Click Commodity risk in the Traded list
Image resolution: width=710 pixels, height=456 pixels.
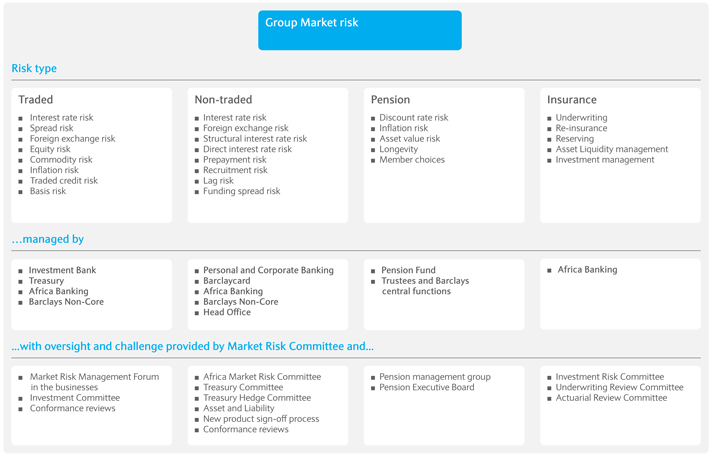tap(61, 159)
